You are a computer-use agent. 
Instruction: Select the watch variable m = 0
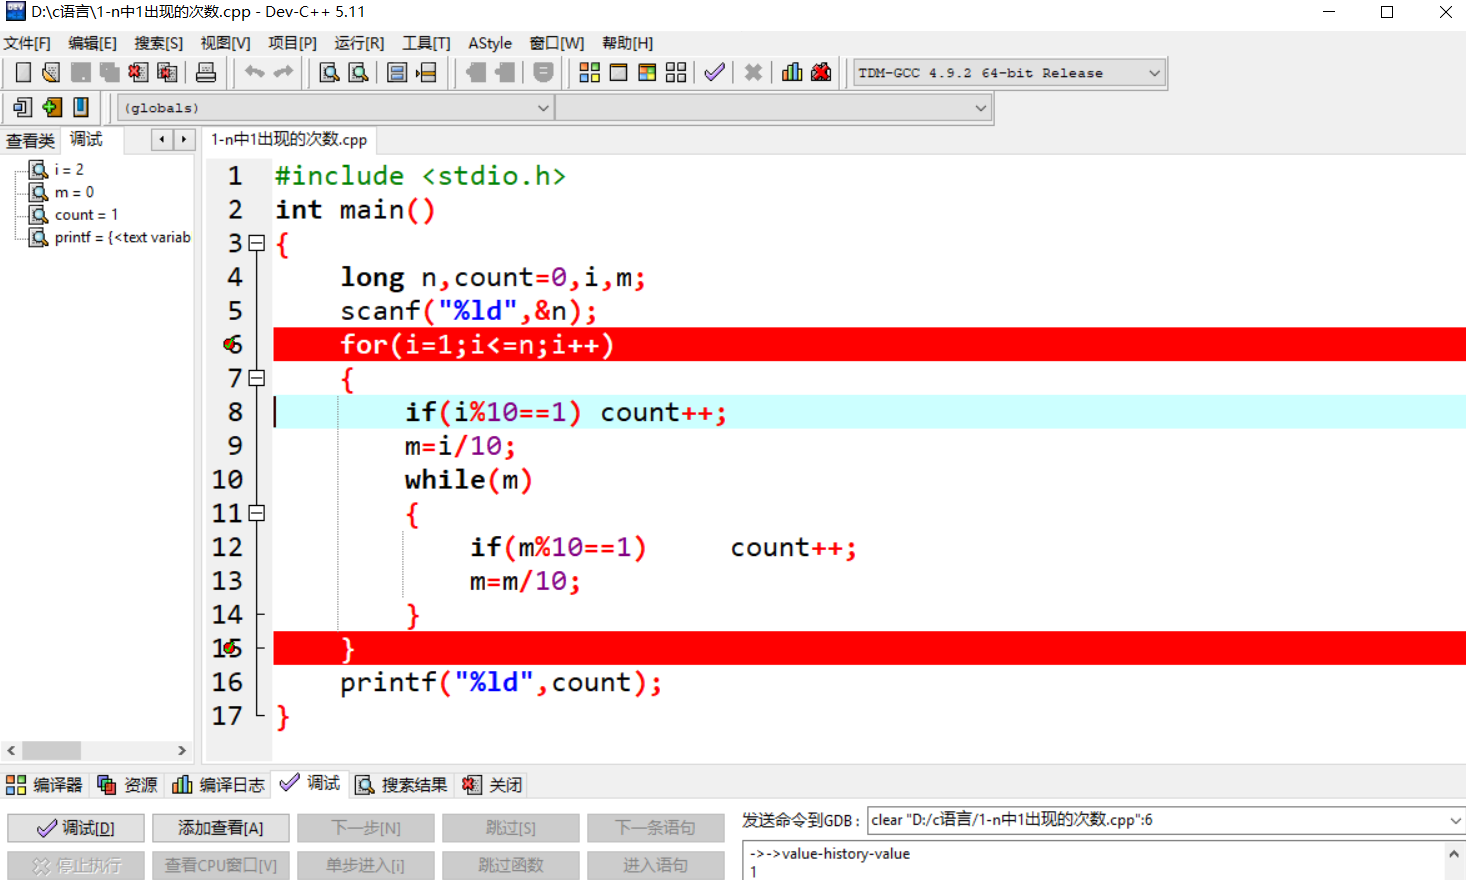tap(74, 192)
